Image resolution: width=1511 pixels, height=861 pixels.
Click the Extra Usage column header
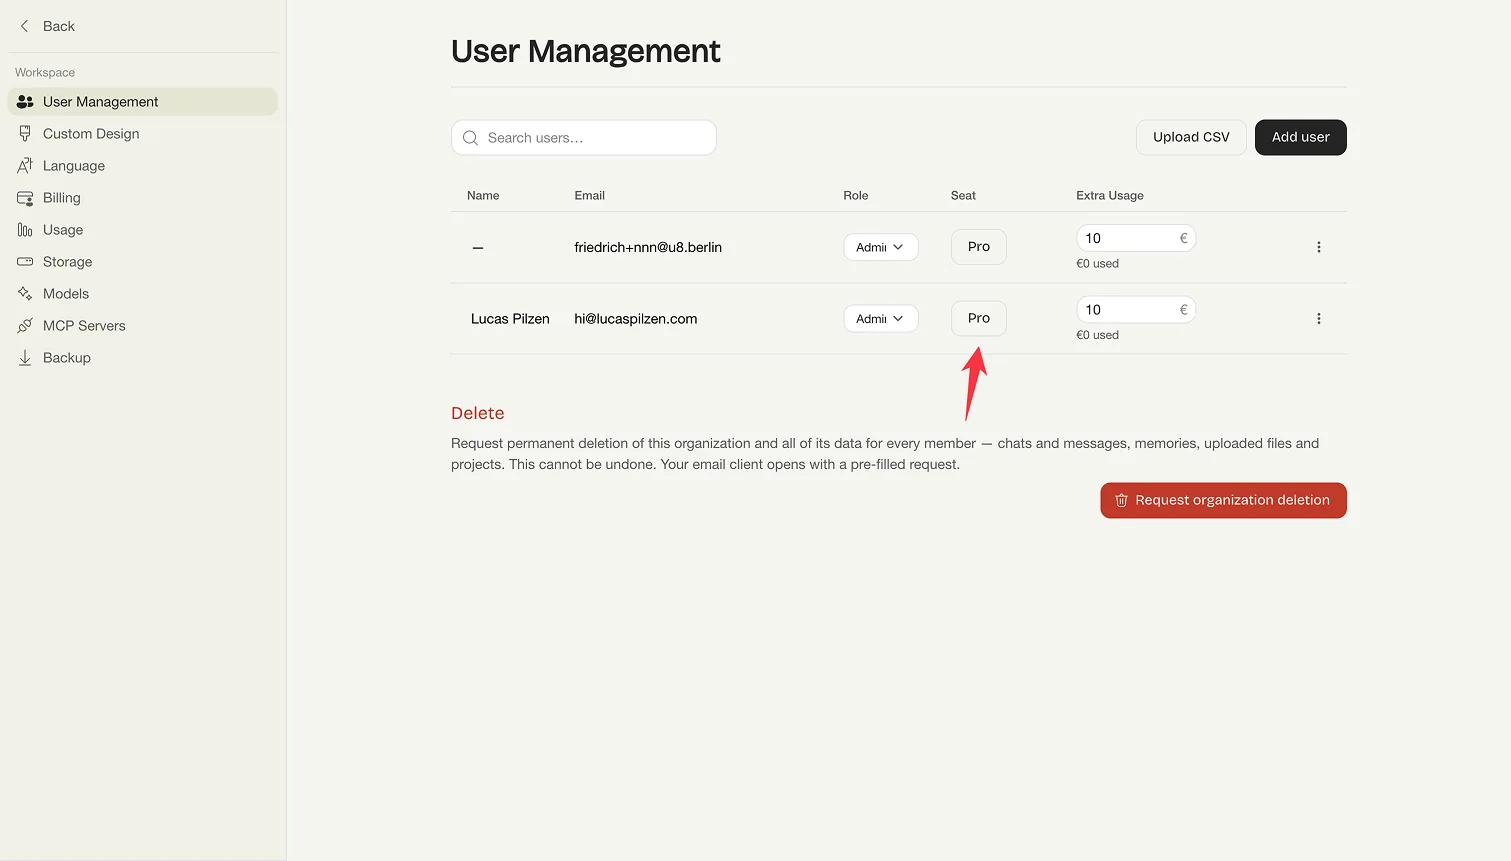[x=1110, y=195]
